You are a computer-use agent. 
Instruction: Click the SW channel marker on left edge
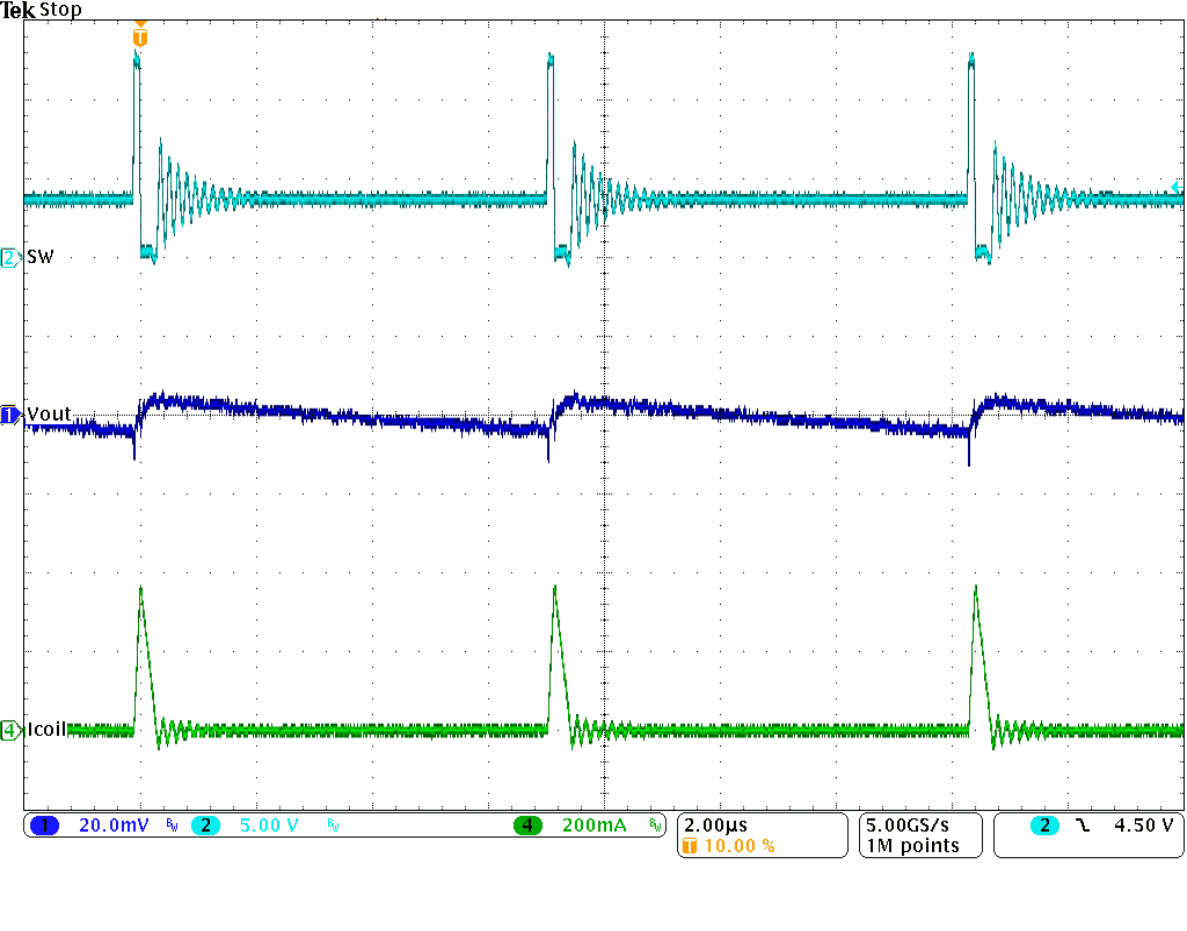(8, 256)
